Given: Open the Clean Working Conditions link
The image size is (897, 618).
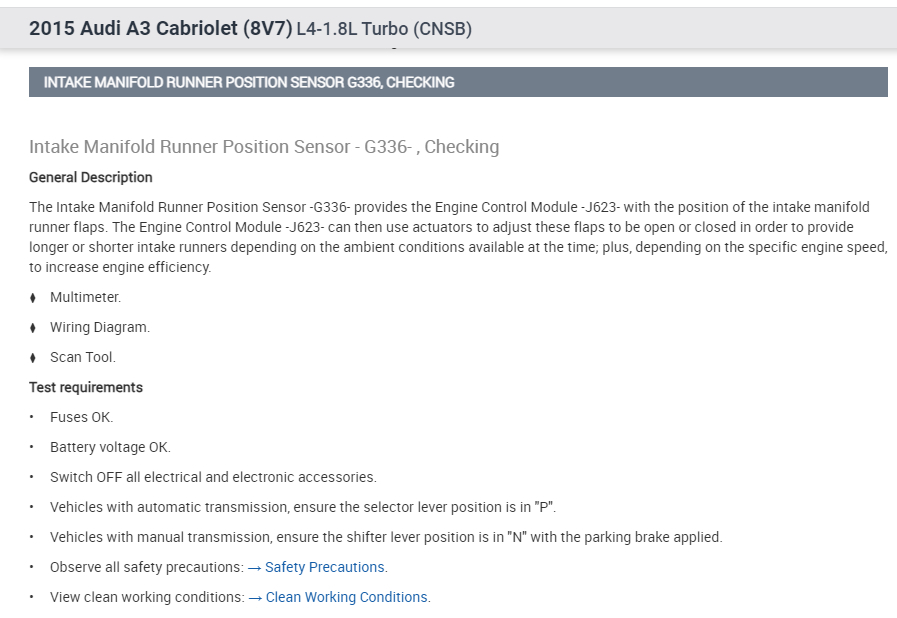Looking at the screenshot, I should (x=347, y=597).
